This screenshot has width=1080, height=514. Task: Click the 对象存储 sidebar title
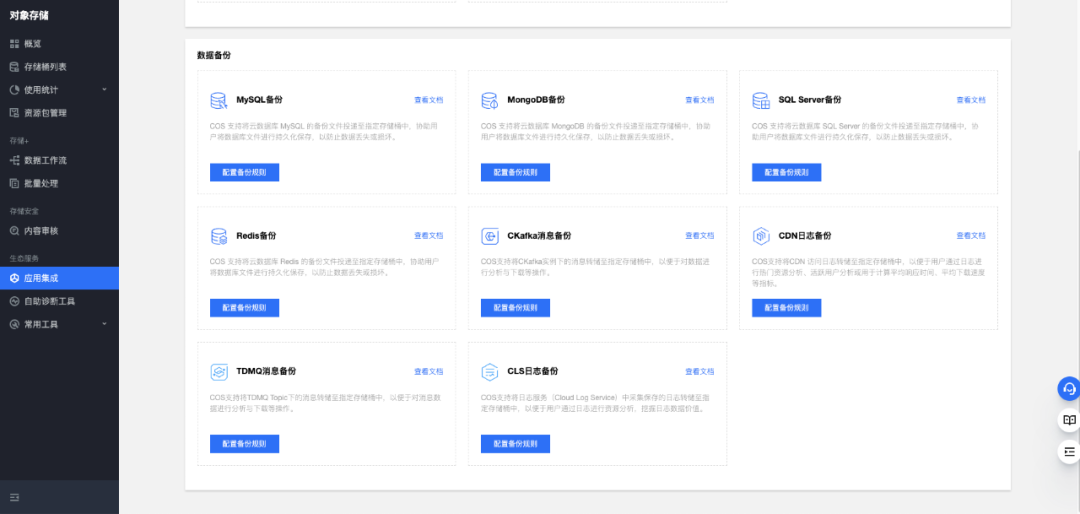click(29, 15)
